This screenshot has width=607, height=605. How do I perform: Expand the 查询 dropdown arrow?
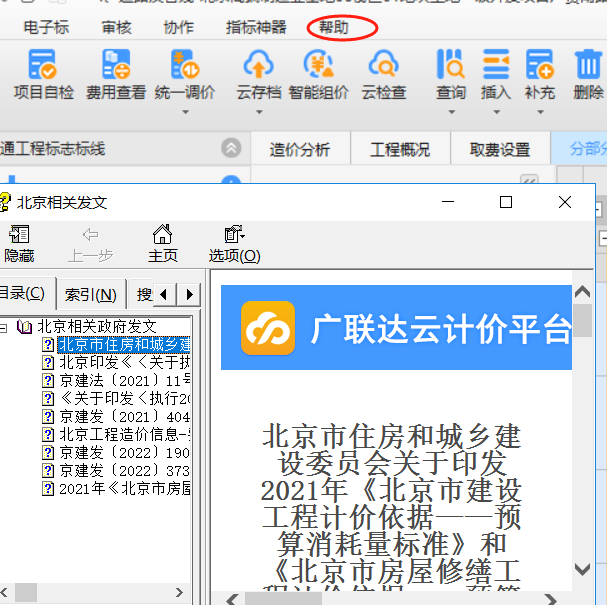click(x=451, y=112)
